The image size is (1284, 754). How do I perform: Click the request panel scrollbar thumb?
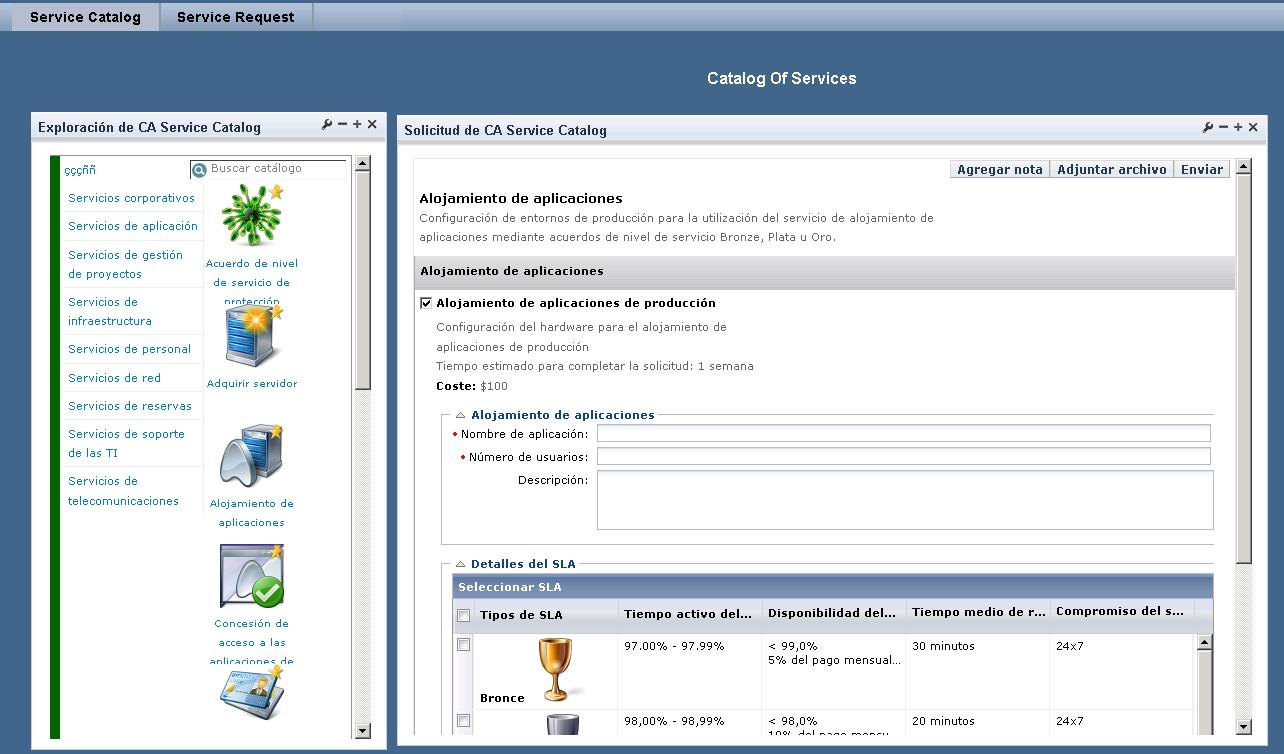pyautogui.click(x=1243, y=368)
